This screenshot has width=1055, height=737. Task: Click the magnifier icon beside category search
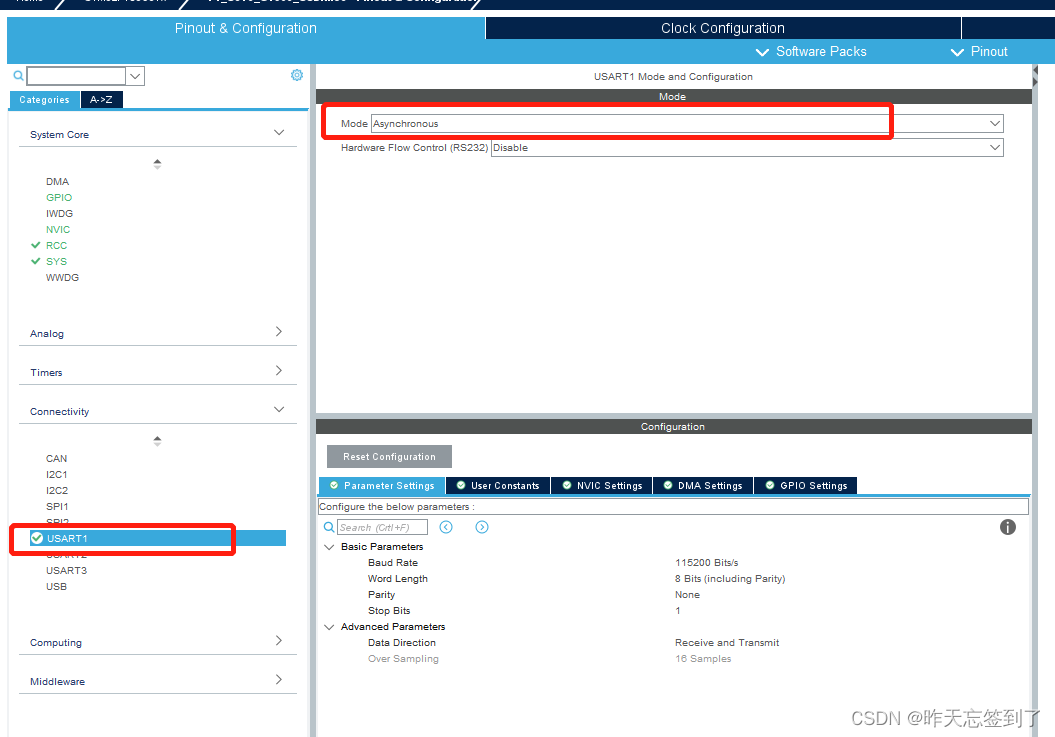pos(18,75)
